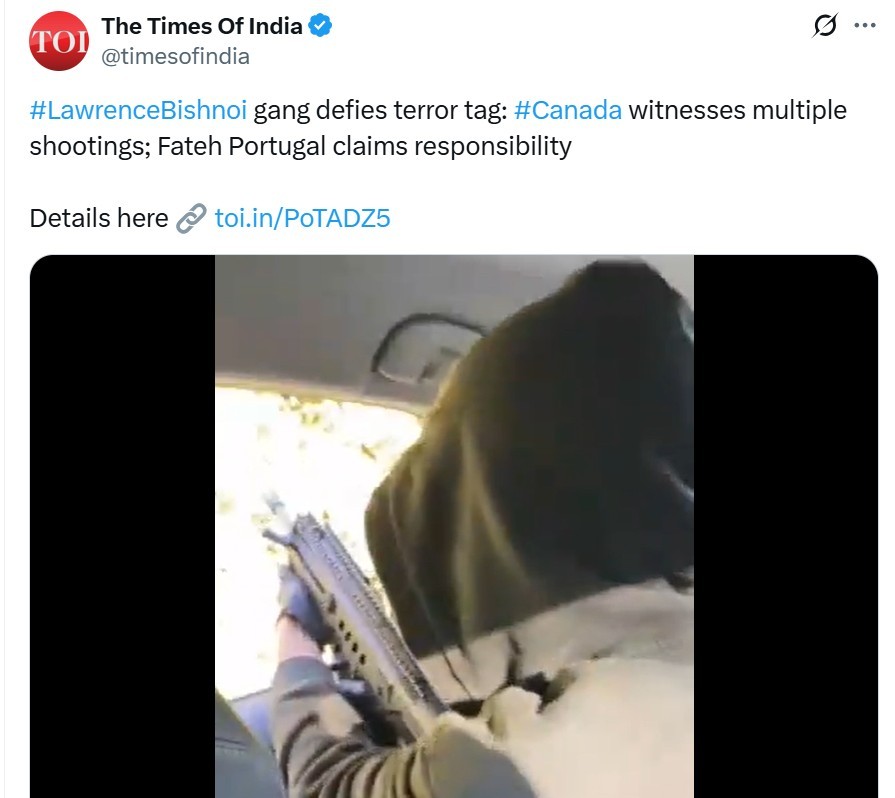Click the left black bar of video
Viewport: 895px width, 798px height.
[122, 526]
